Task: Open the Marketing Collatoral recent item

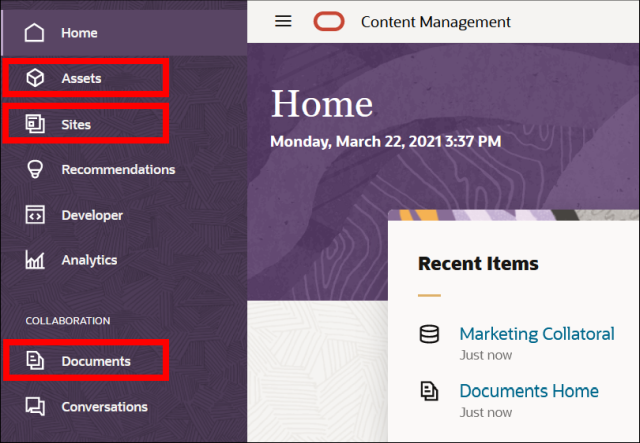Action: [x=537, y=334]
